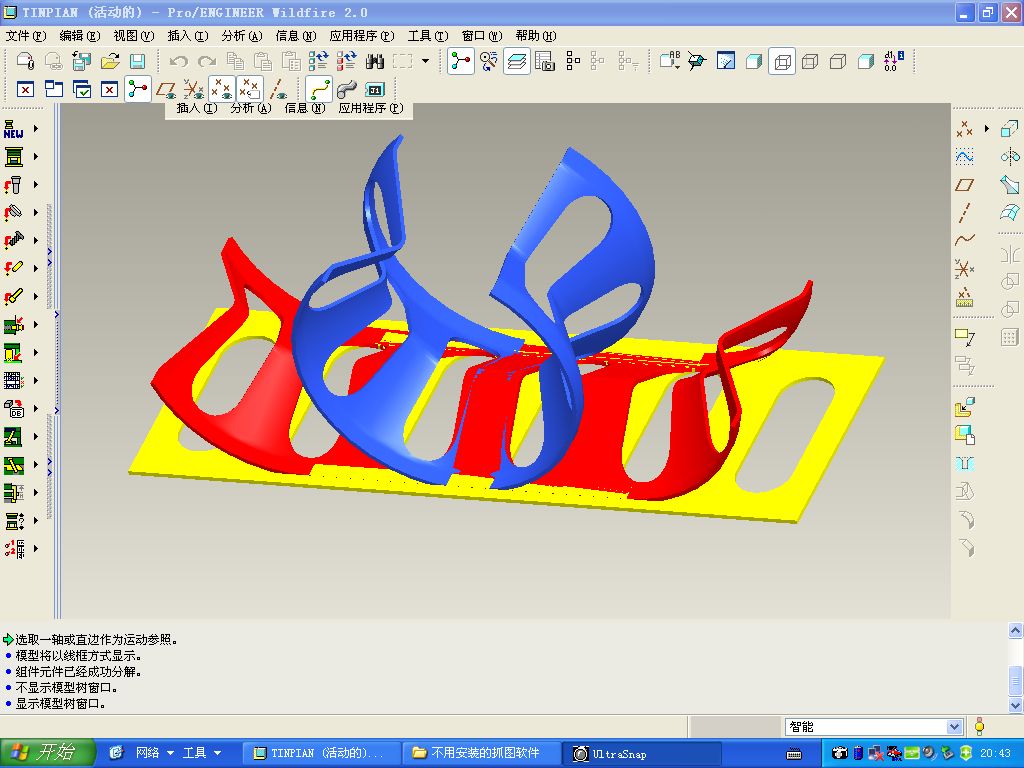
Task: Click the message area scroll up arrow
Action: tap(1016, 630)
